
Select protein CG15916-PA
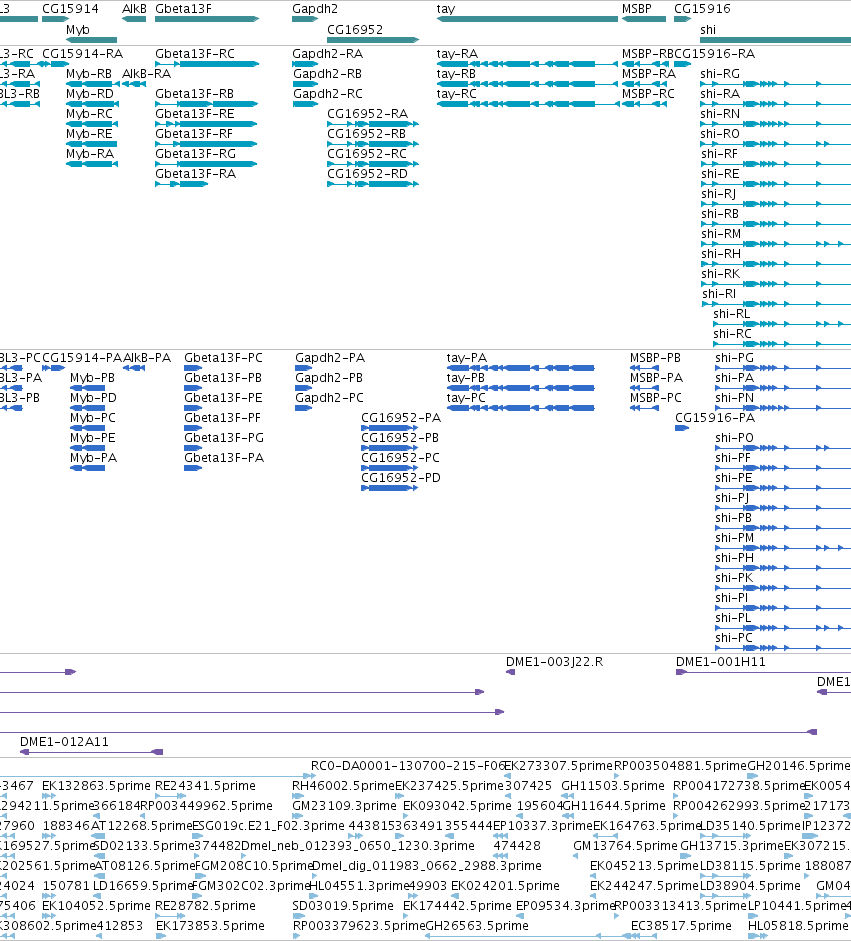715,418
